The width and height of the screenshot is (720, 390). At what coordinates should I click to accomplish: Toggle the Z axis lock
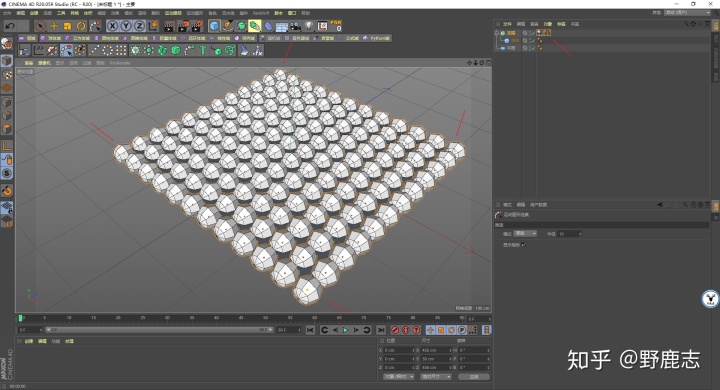[140, 26]
